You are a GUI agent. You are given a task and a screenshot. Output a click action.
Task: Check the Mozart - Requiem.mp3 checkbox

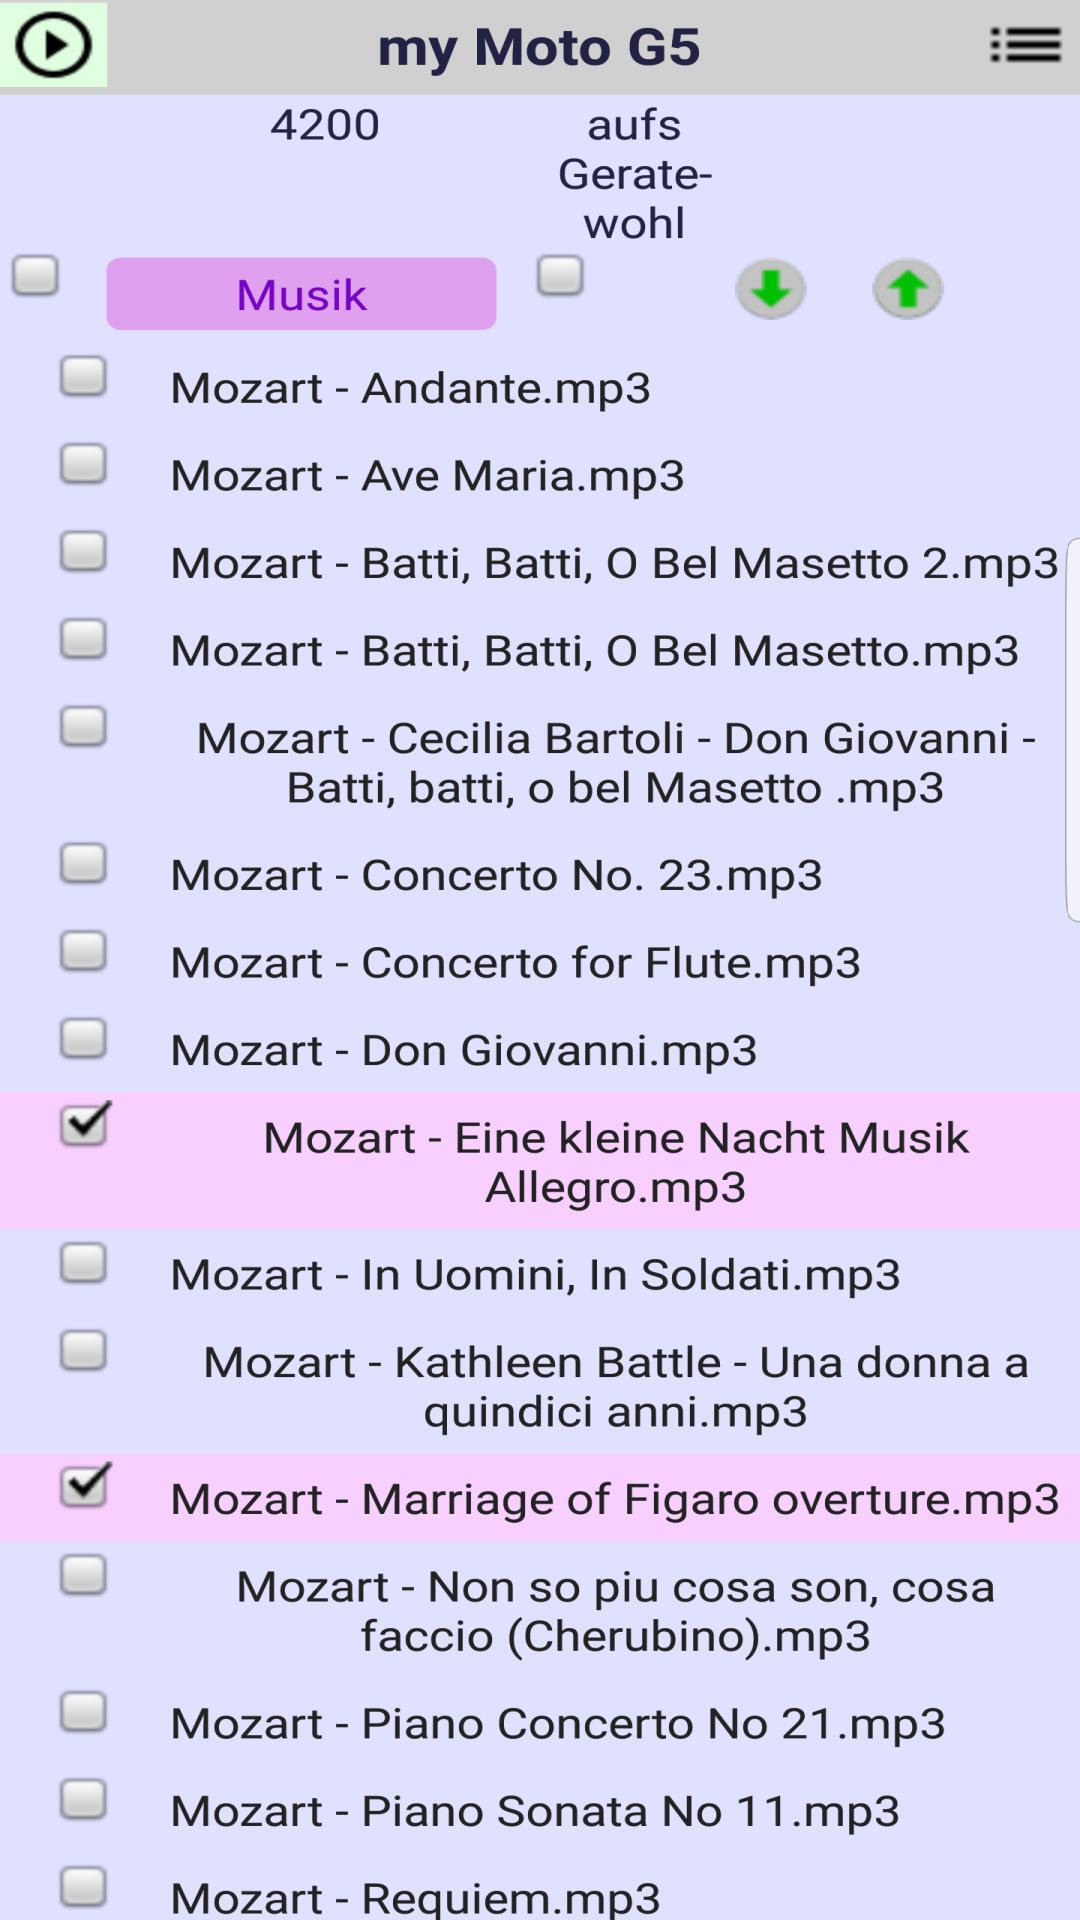coord(83,1887)
